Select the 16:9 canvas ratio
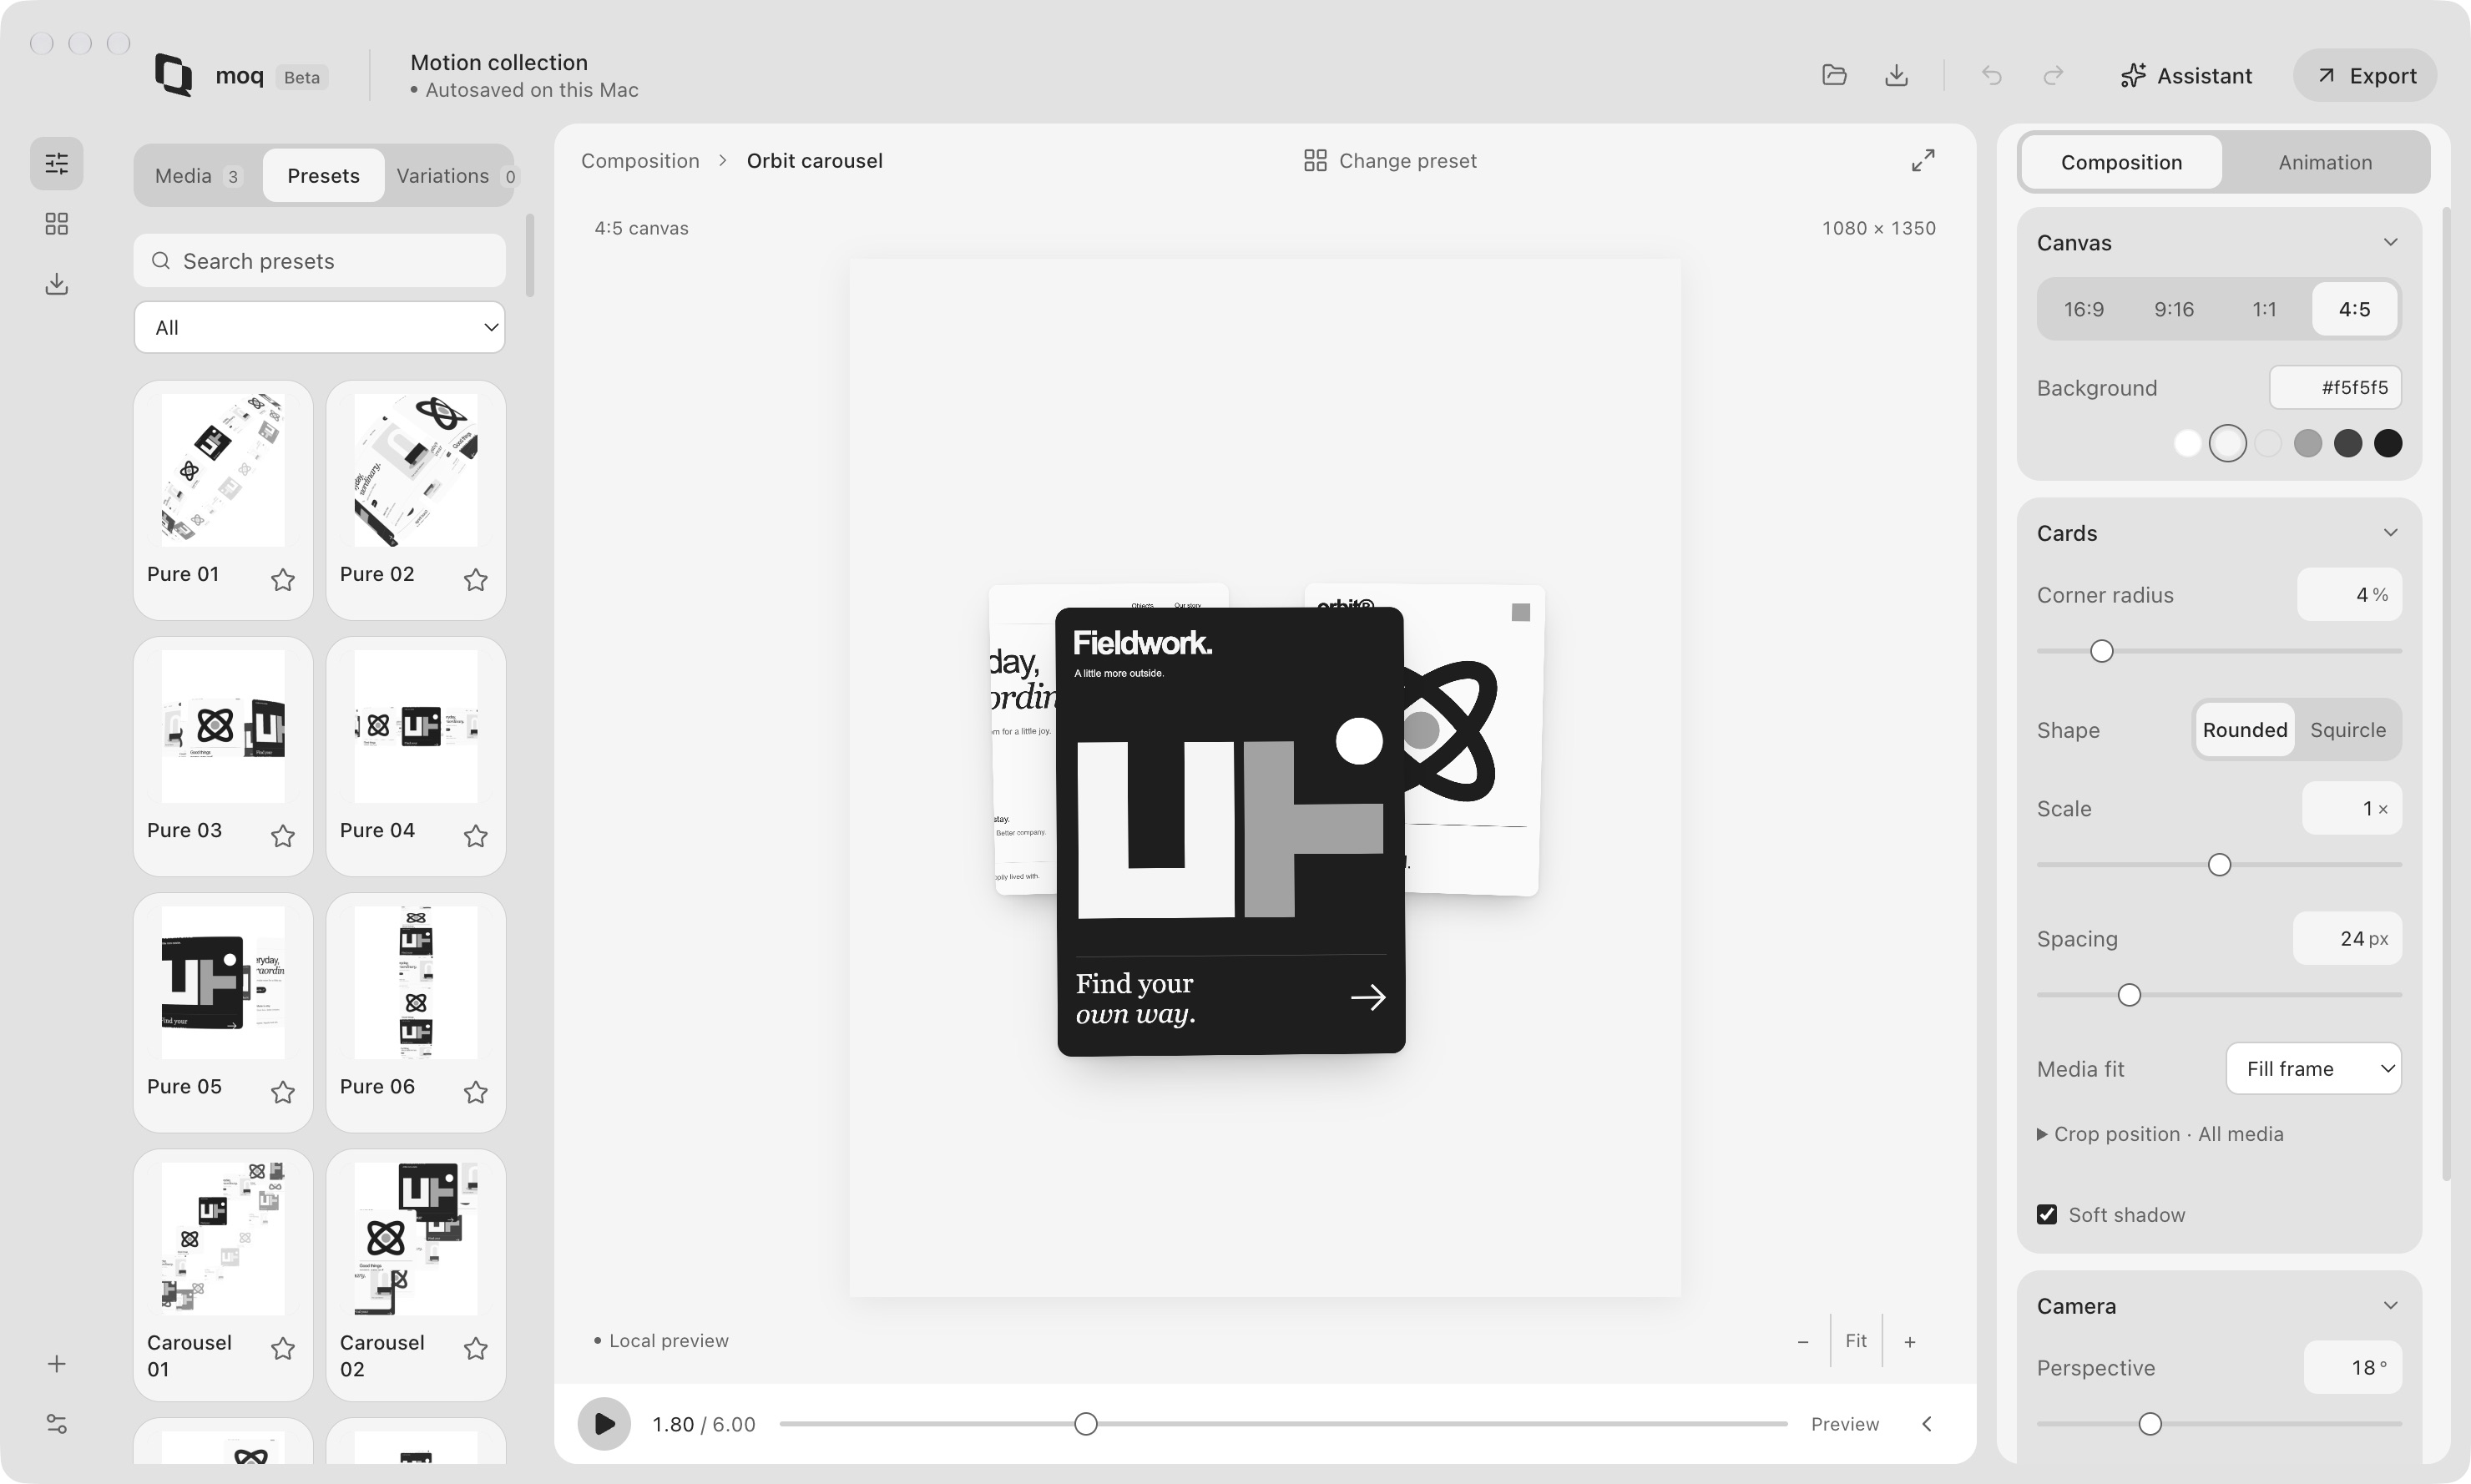Image resolution: width=2471 pixels, height=1484 pixels. tap(2084, 309)
